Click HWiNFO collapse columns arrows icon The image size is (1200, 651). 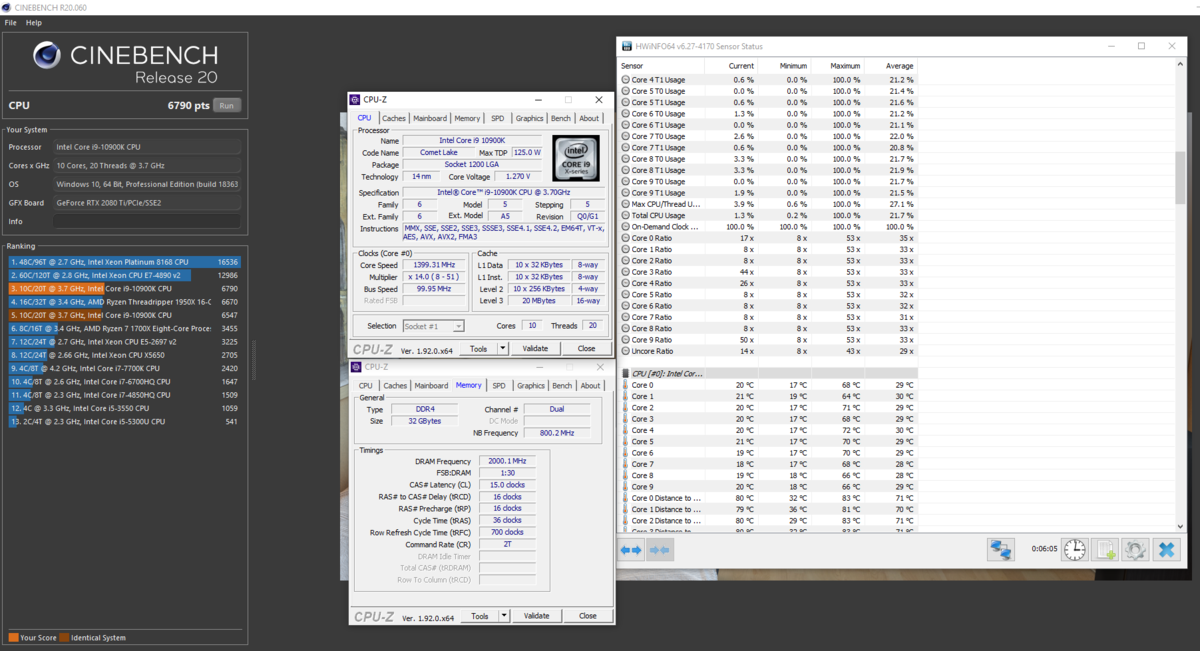(658, 550)
